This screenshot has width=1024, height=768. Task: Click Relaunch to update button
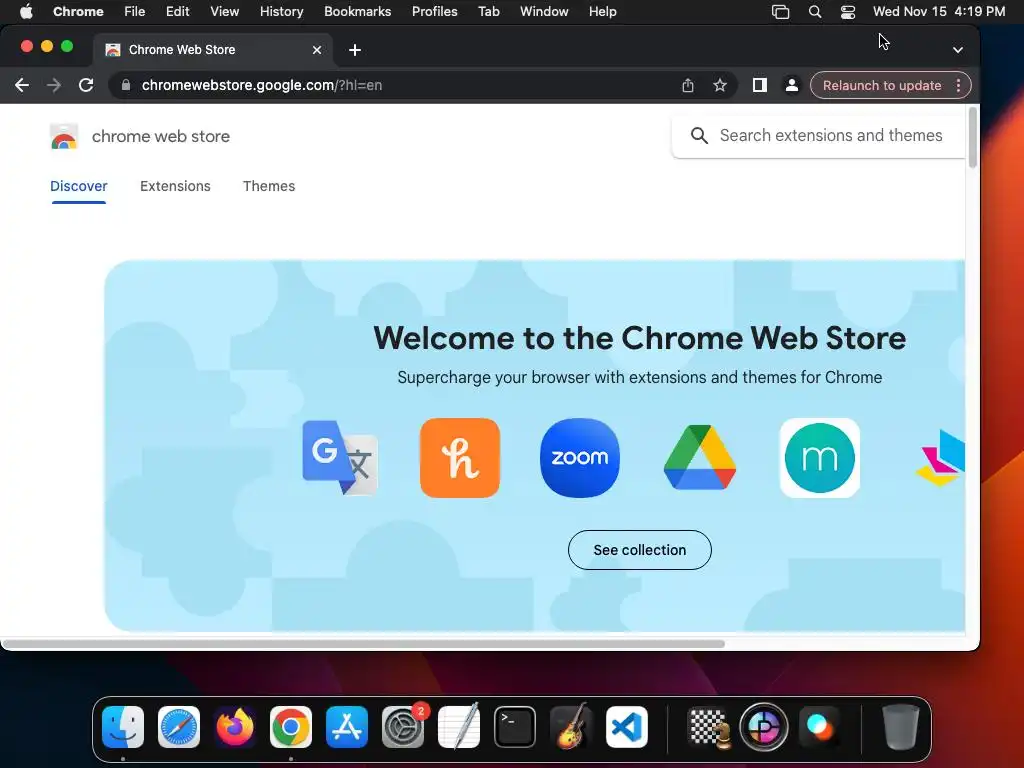tap(882, 86)
